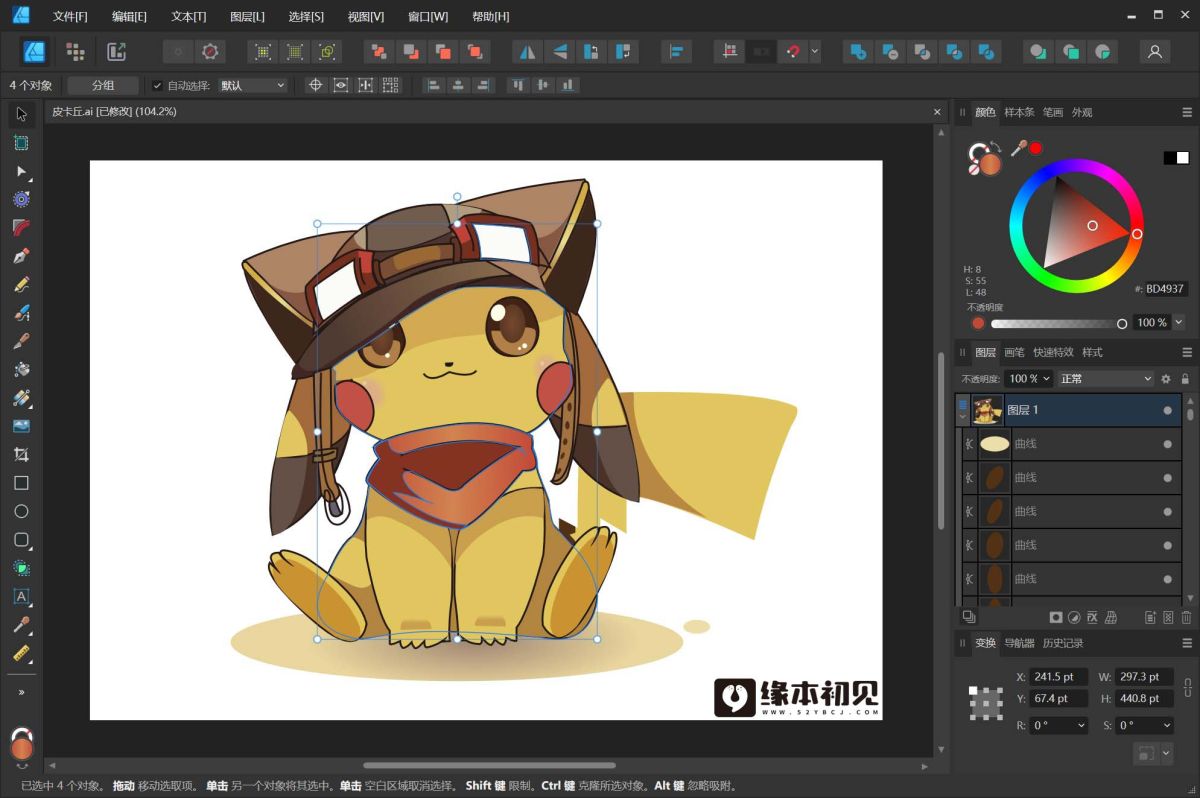Toggle the width-height aspect ratio link
Screen dimensions: 1200x798
(1187, 687)
